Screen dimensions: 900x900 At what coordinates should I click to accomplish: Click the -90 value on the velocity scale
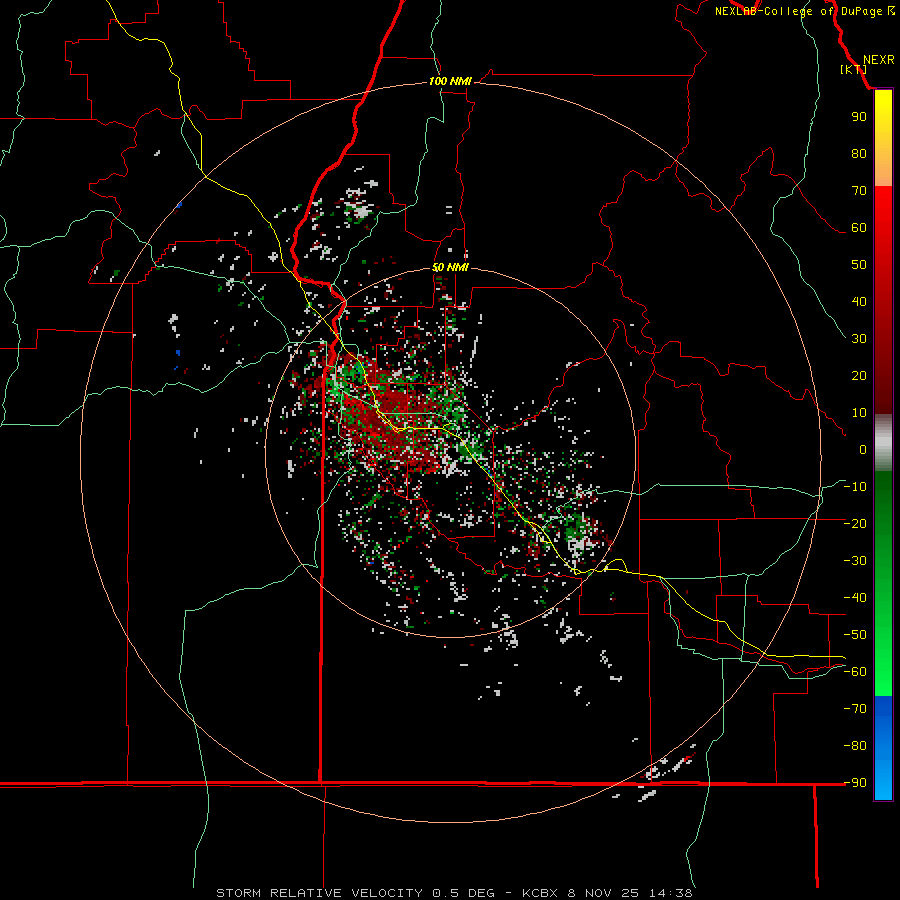(855, 783)
